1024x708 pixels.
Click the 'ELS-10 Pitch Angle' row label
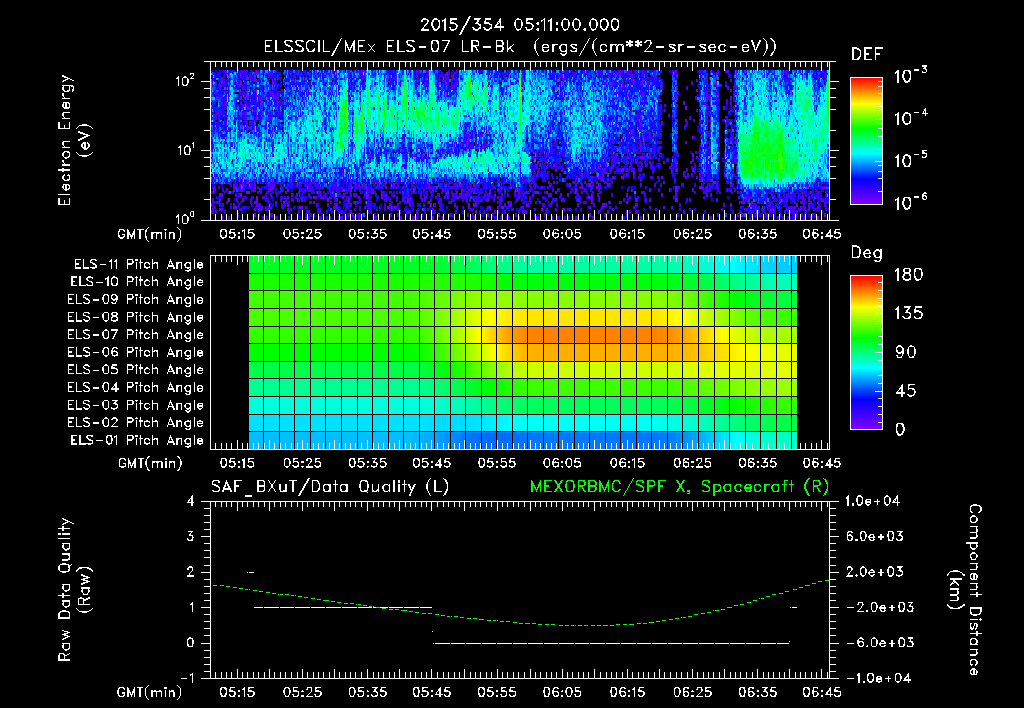(x=137, y=282)
